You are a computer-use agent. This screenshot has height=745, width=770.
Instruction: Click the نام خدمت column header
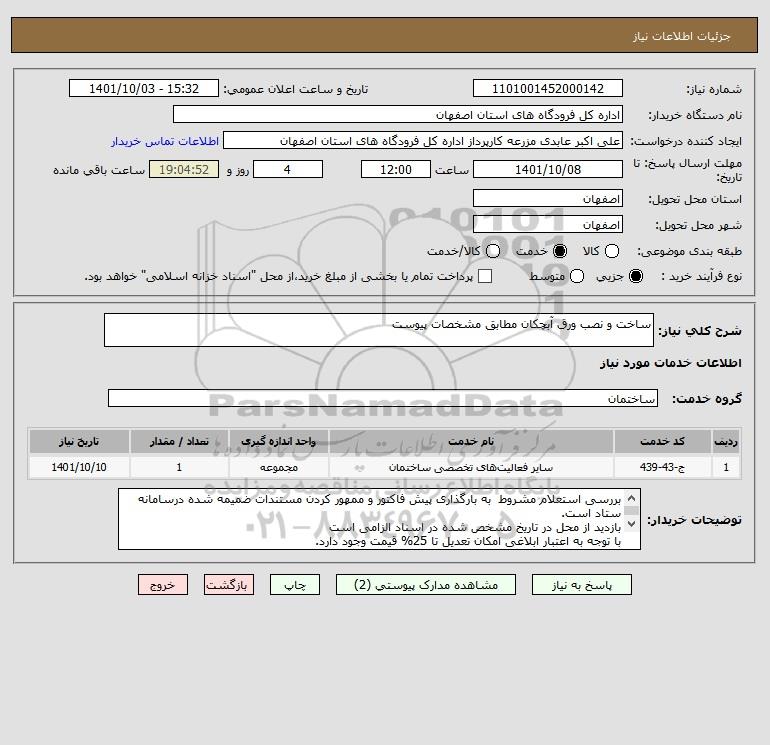[x=471, y=441]
